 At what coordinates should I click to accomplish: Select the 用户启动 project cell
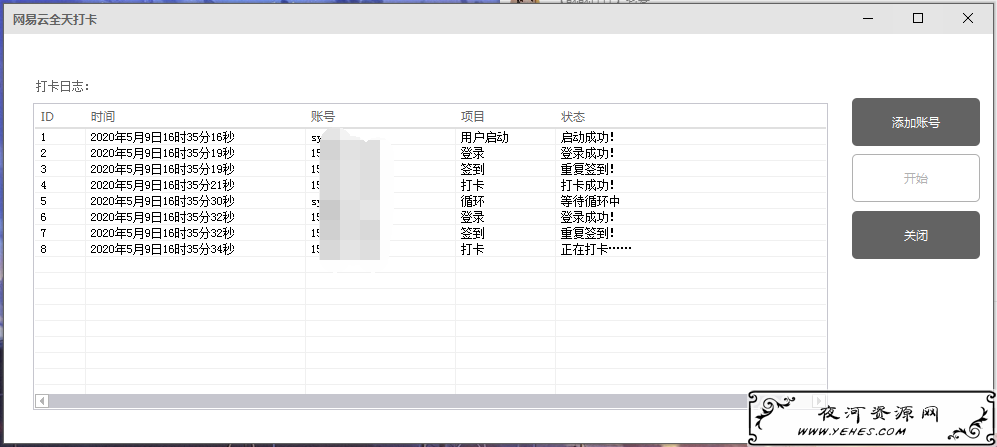click(x=485, y=137)
